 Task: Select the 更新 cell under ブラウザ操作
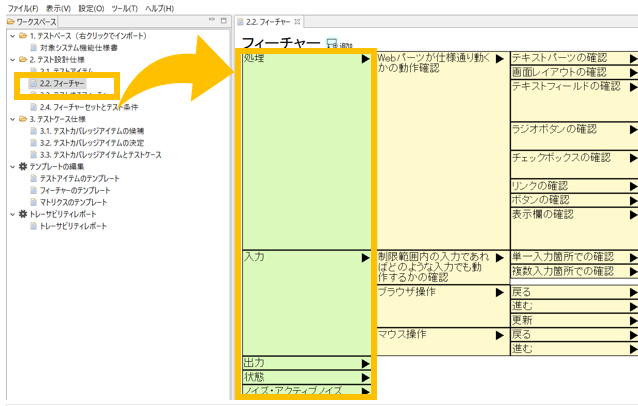pyautogui.click(x=574, y=320)
